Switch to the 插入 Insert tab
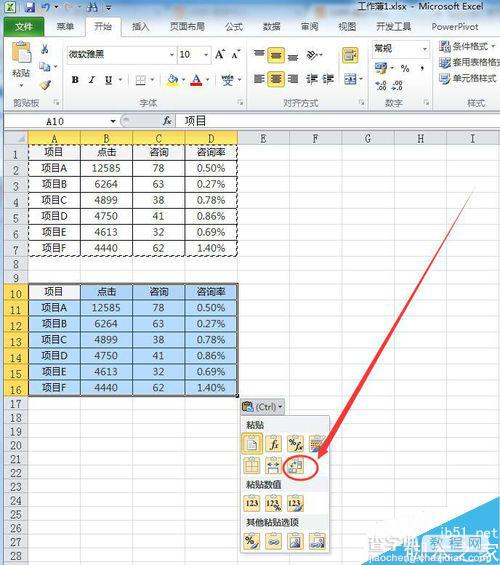Image resolution: width=500 pixels, height=565 pixels. (140, 26)
